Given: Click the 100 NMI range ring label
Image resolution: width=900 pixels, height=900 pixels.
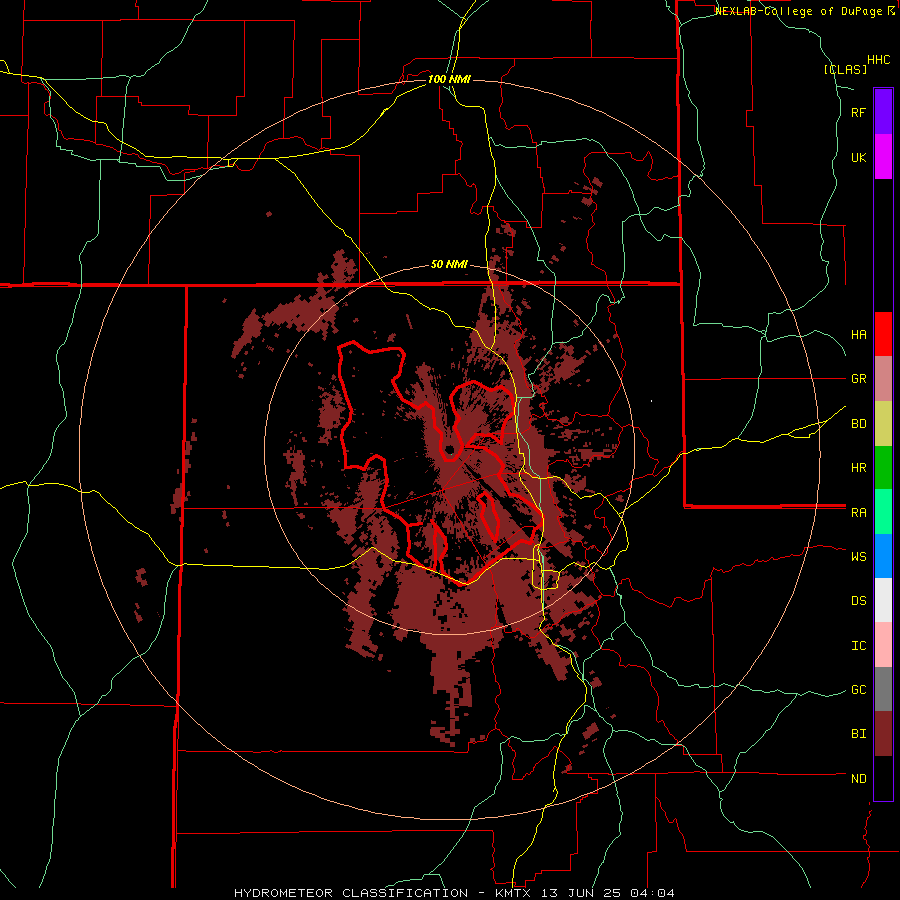Looking at the screenshot, I should click(x=449, y=79).
